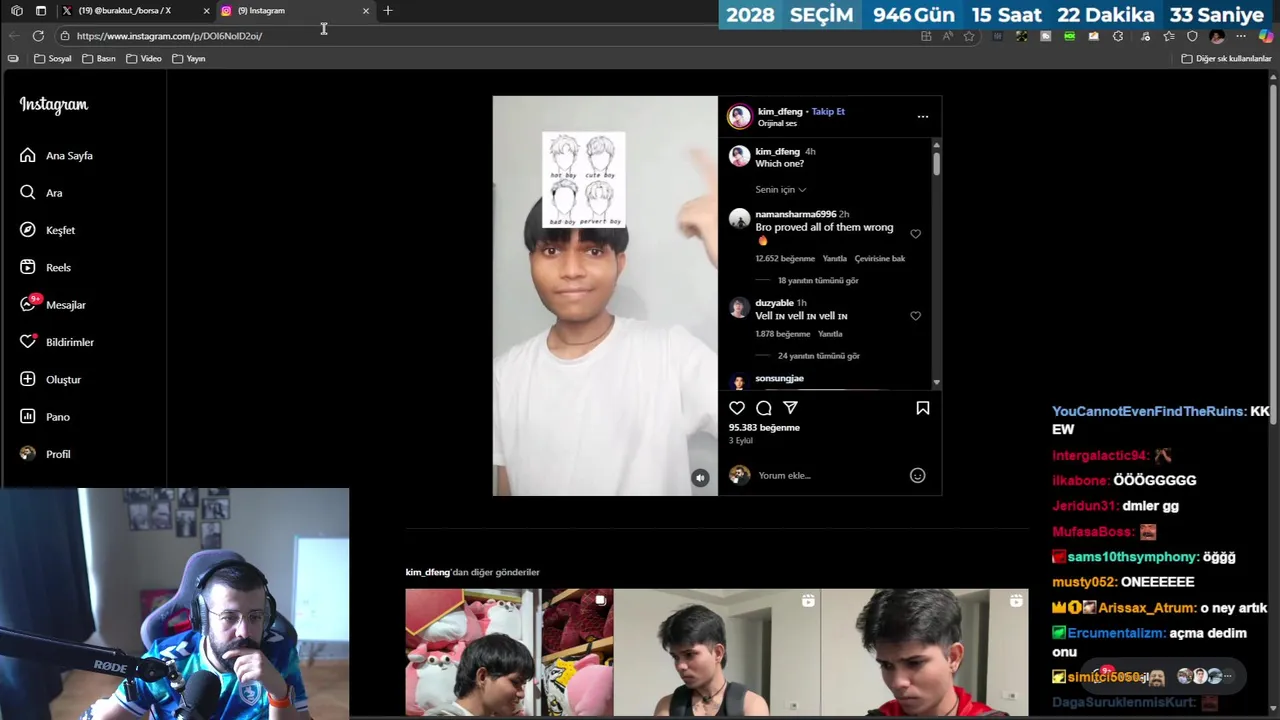Click Oluştur to create a post
This screenshot has height=720, width=1280.
[x=50, y=380]
